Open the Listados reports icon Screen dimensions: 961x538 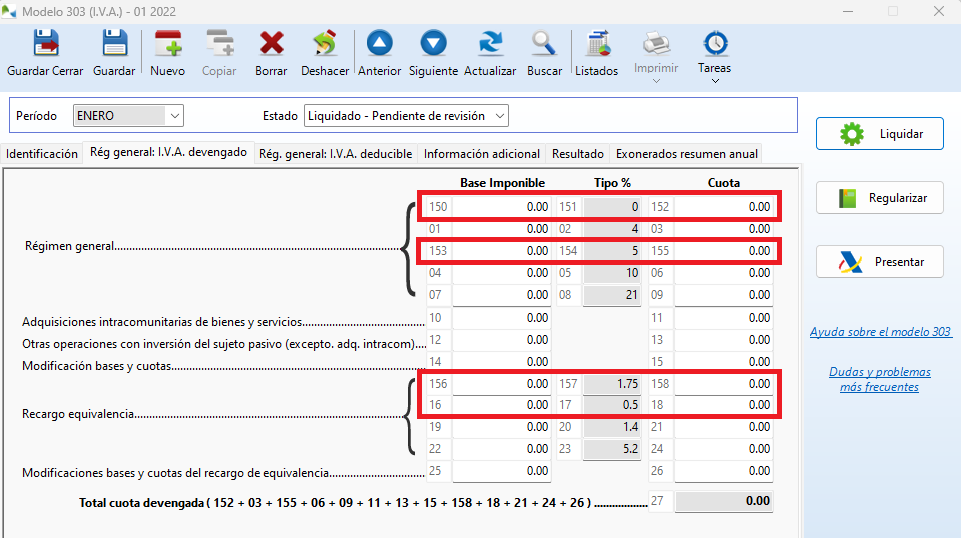596,45
